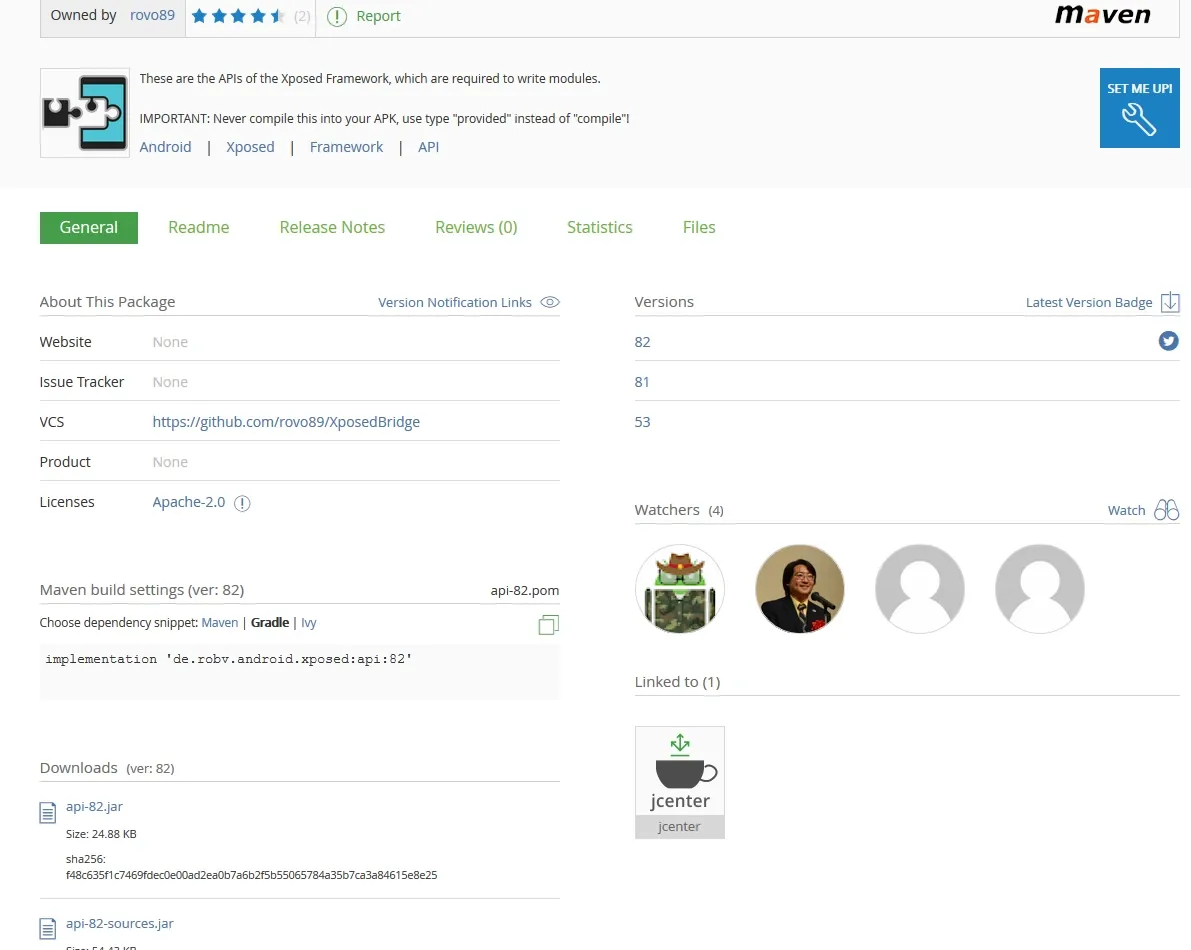This screenshot has width=1191, height=950.
Task: Switch to the Readme tab
Action: tap(199, 228)
